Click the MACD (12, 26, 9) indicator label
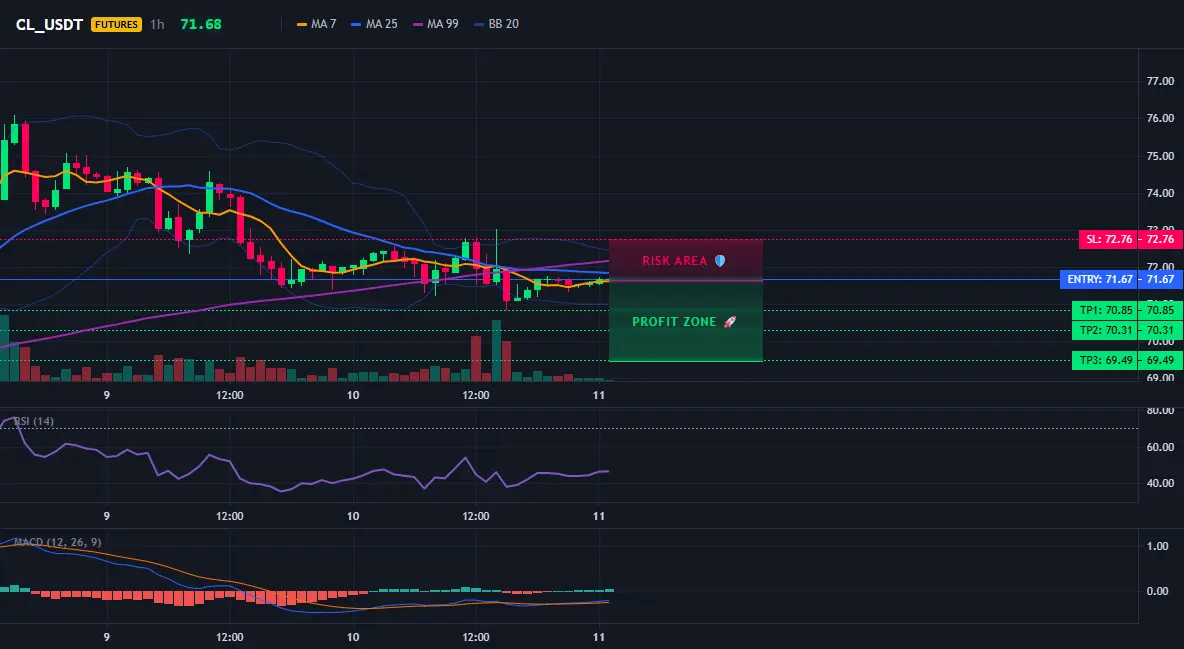This screenshot has width=1184, height=649. pos(57,542)
